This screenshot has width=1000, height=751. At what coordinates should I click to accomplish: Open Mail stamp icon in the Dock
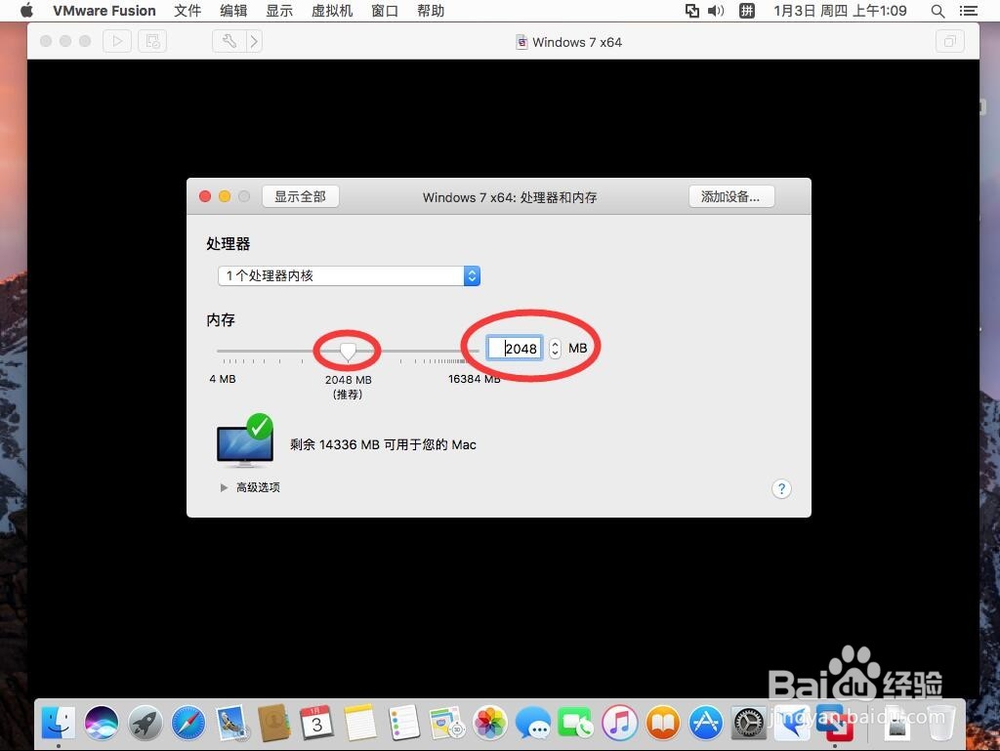tap(231, 723)
